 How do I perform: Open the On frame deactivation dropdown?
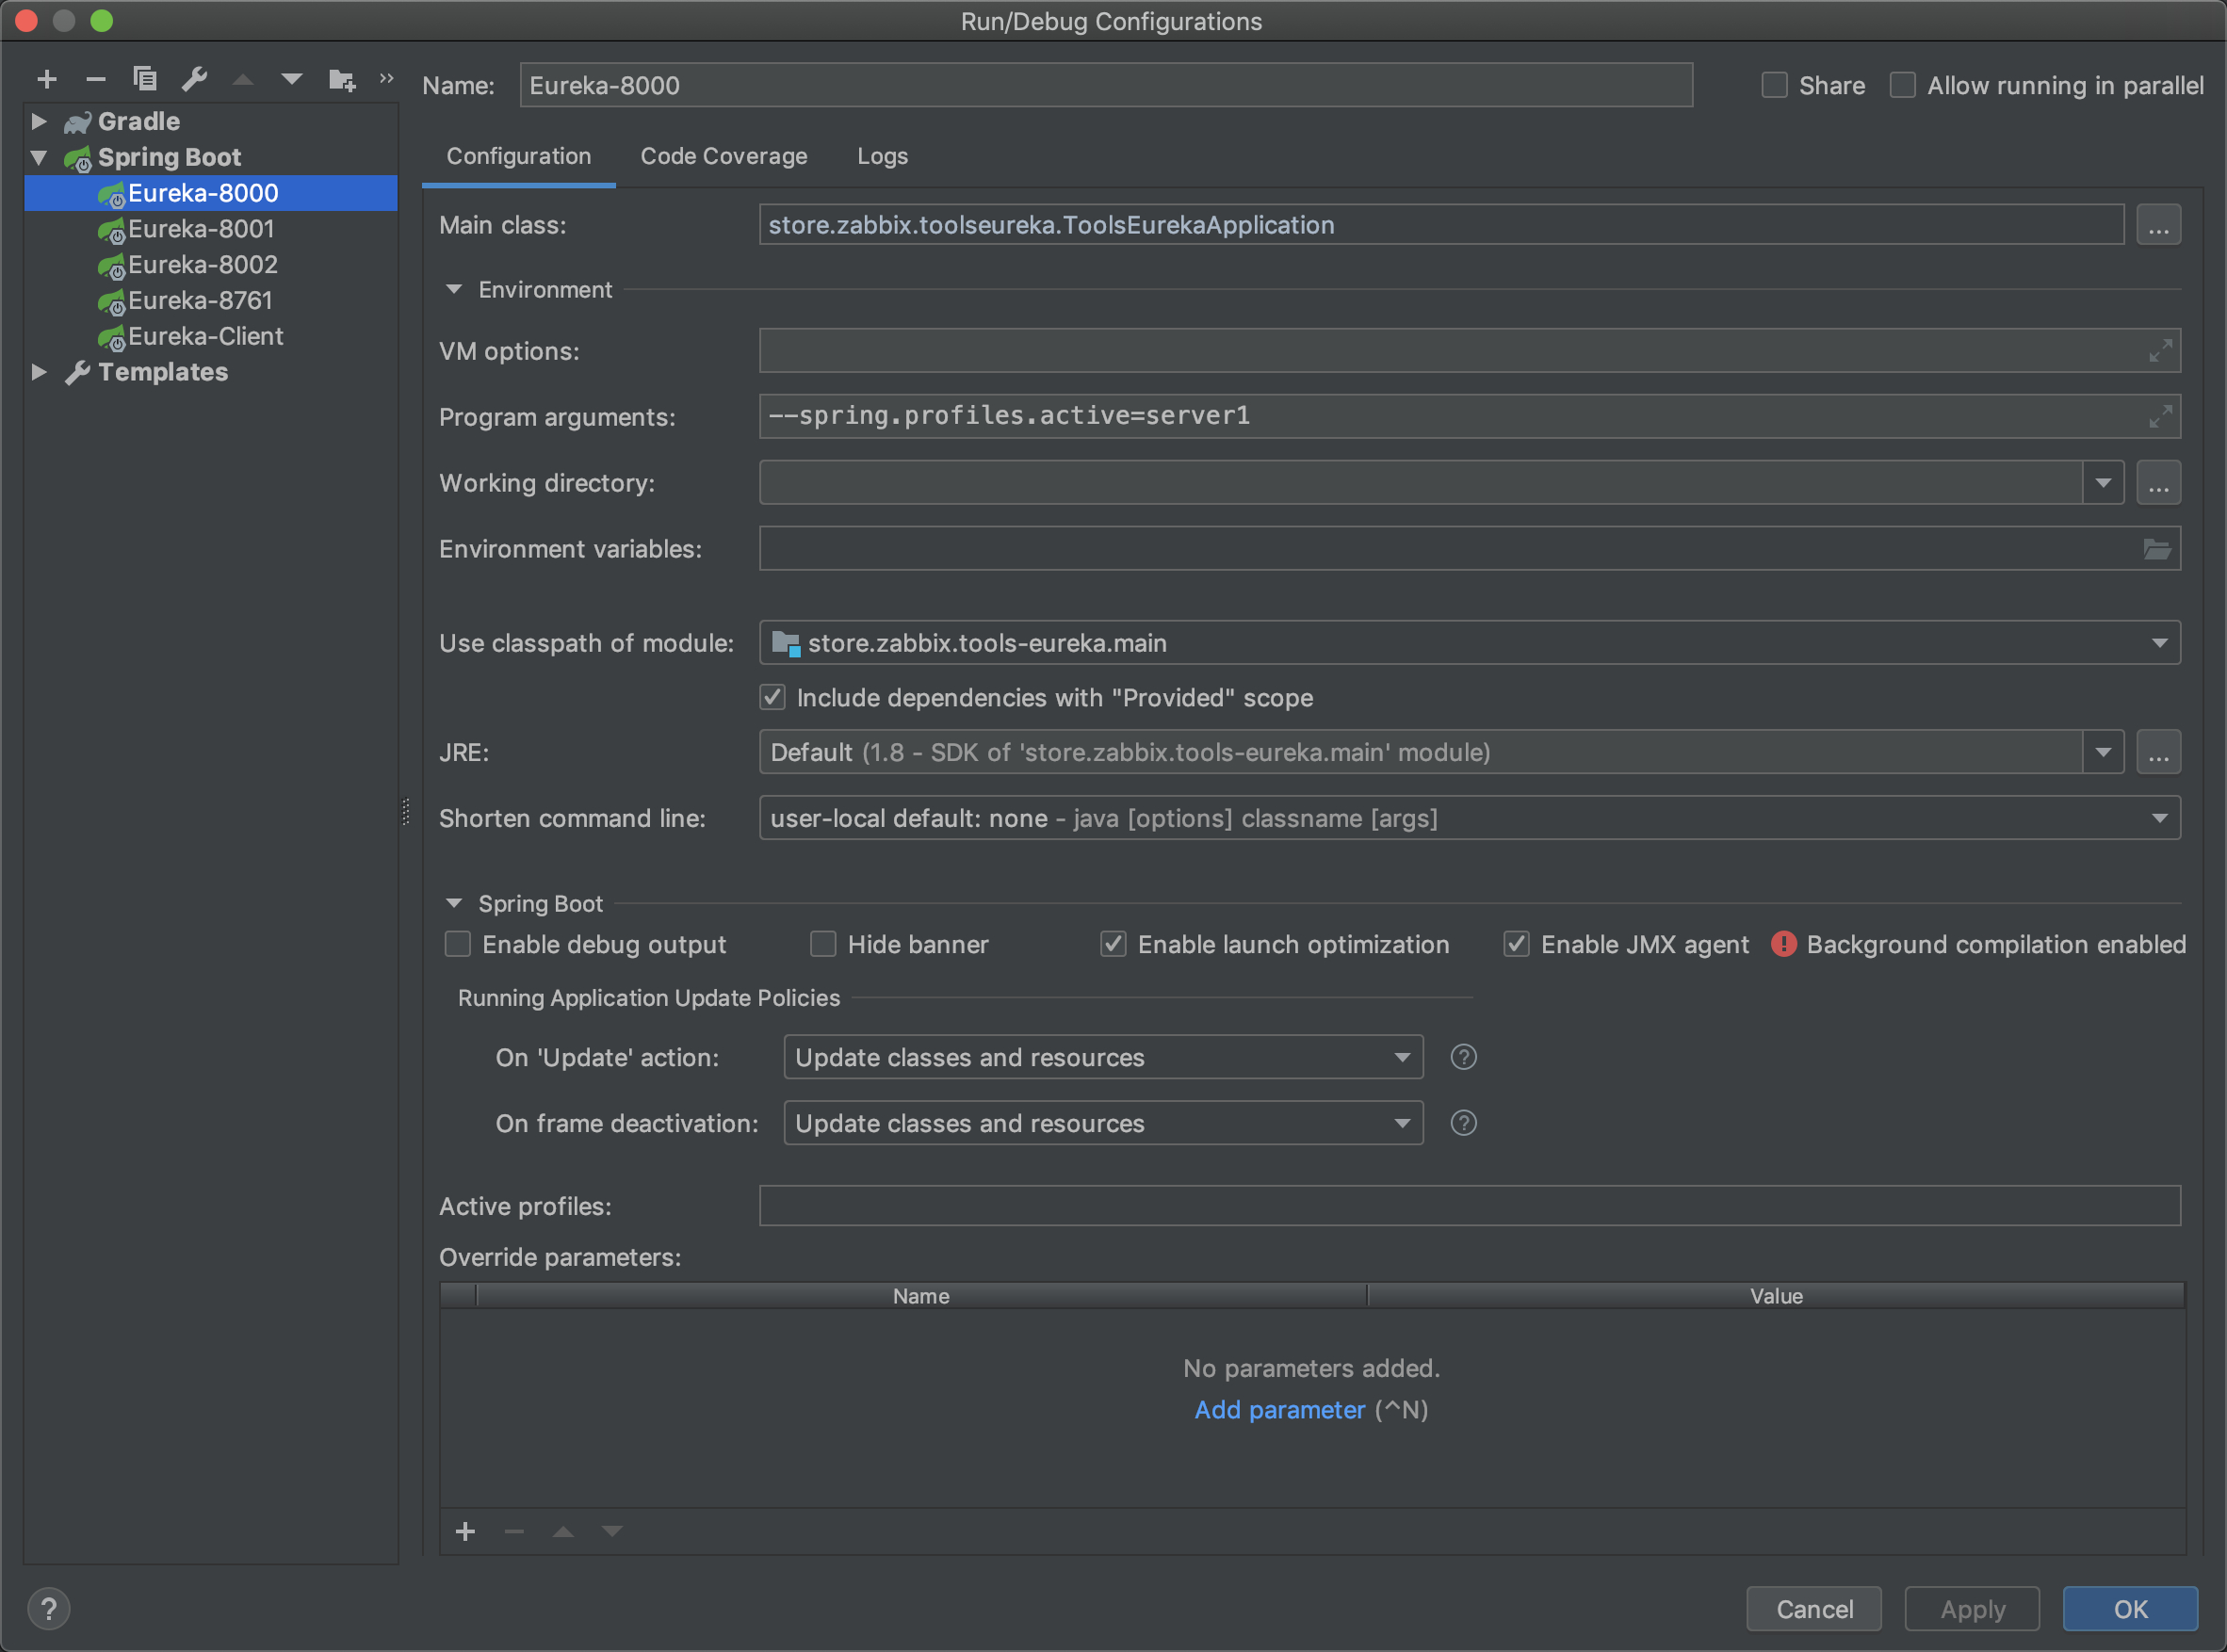(x=1402, y=1123)
